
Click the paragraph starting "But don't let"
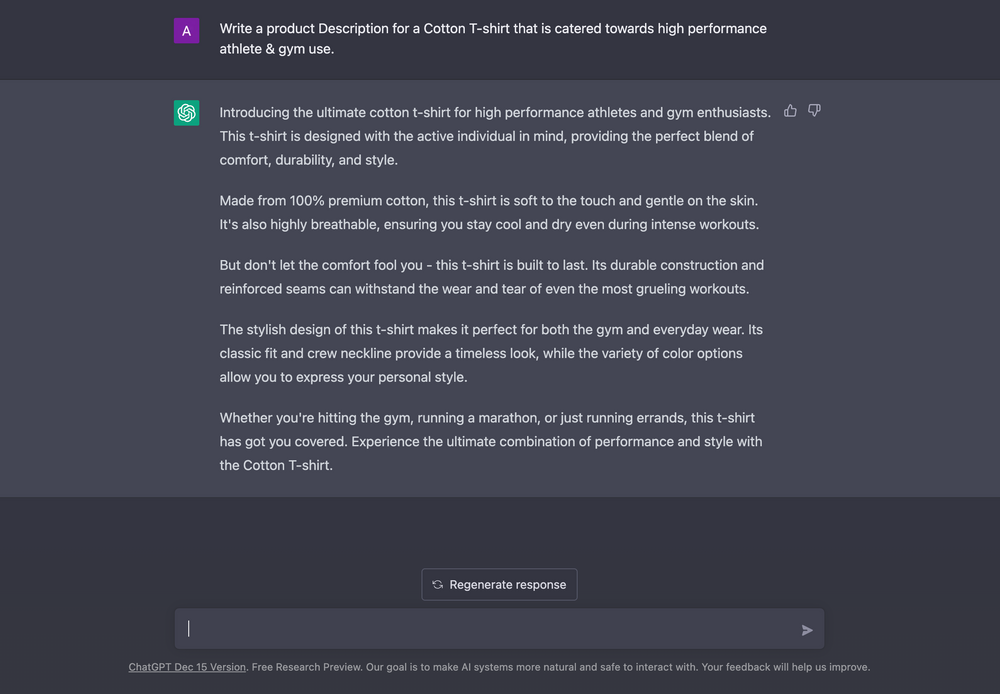491,277
